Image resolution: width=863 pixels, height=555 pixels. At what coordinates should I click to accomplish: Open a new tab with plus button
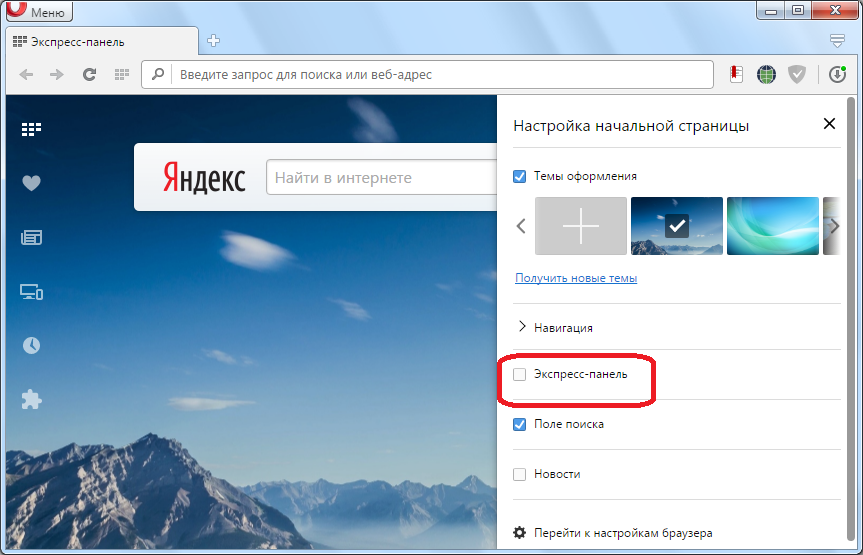214,41
